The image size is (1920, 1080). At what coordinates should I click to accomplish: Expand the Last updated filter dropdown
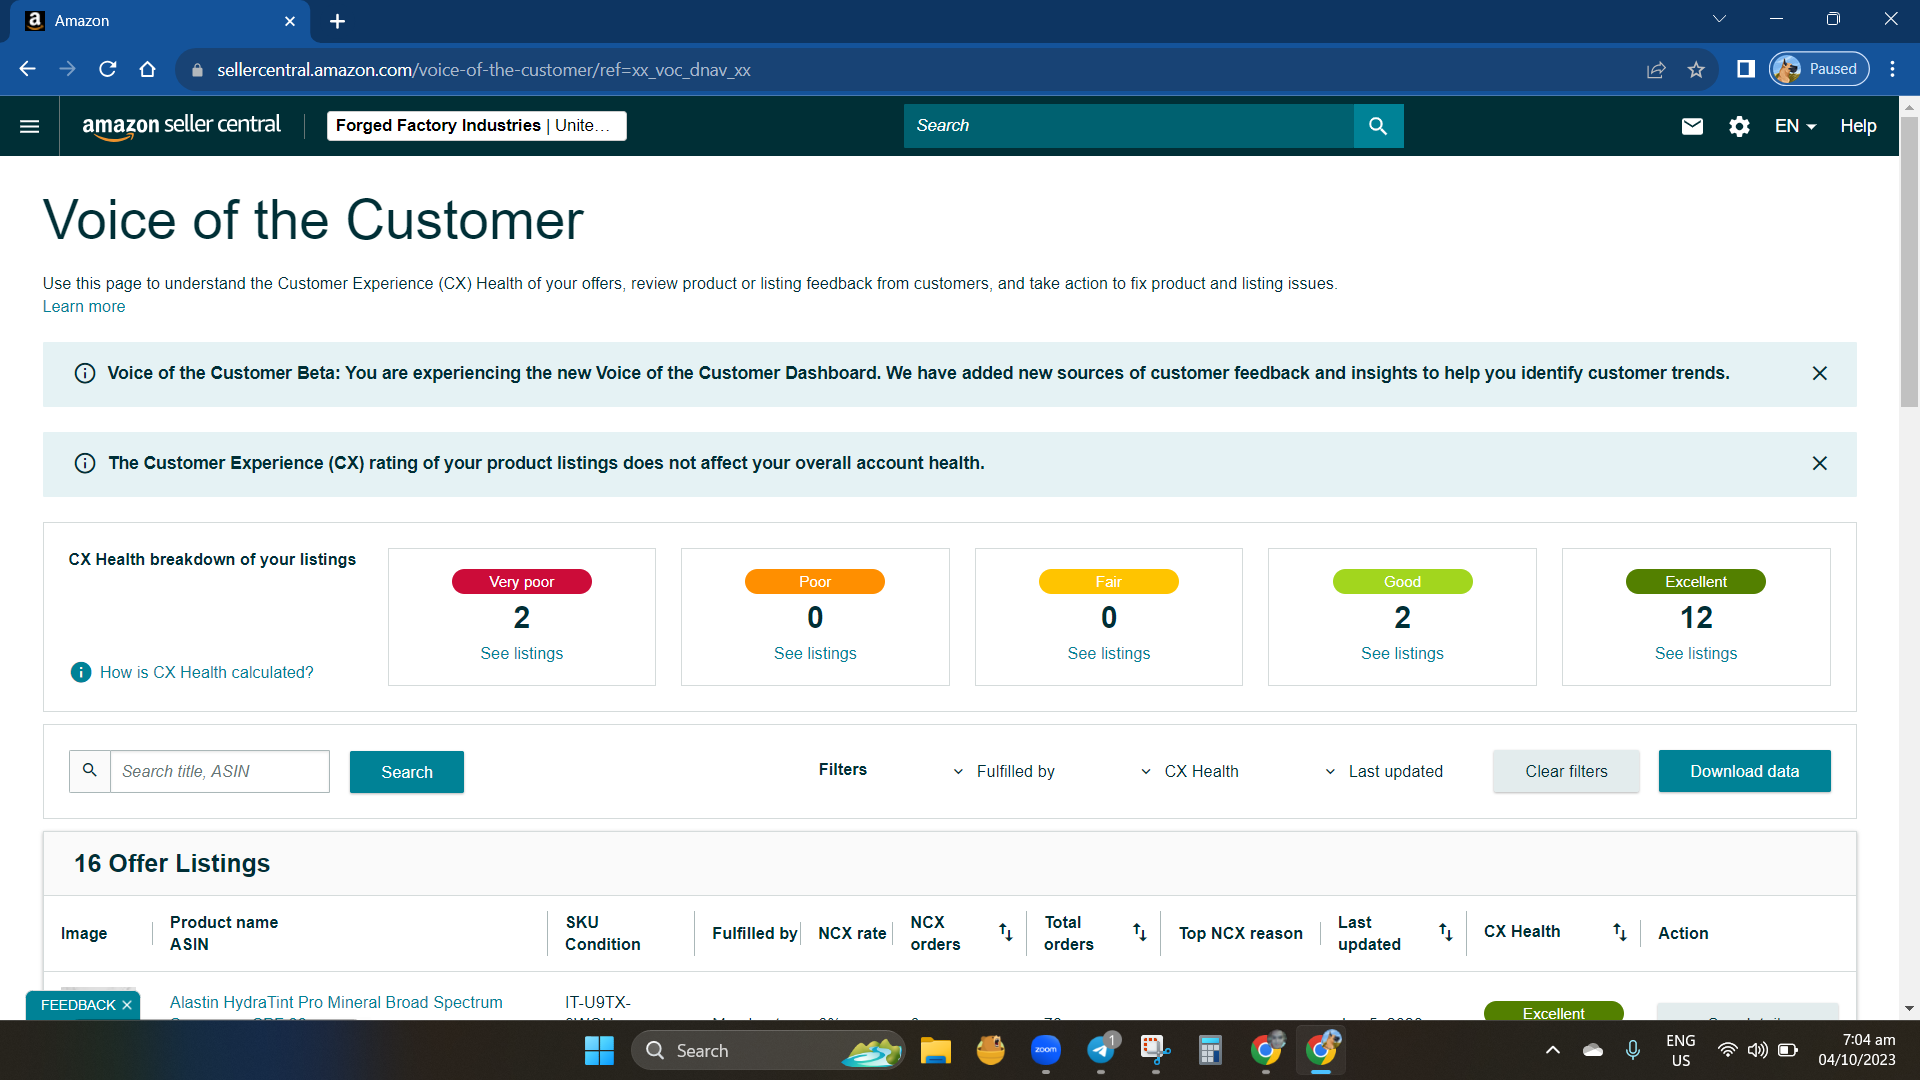click(1384, 771)
